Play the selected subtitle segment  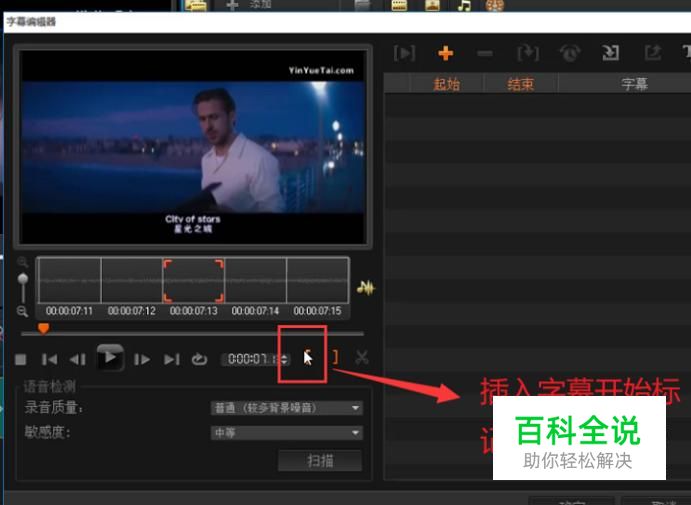[x=404, y=53]
